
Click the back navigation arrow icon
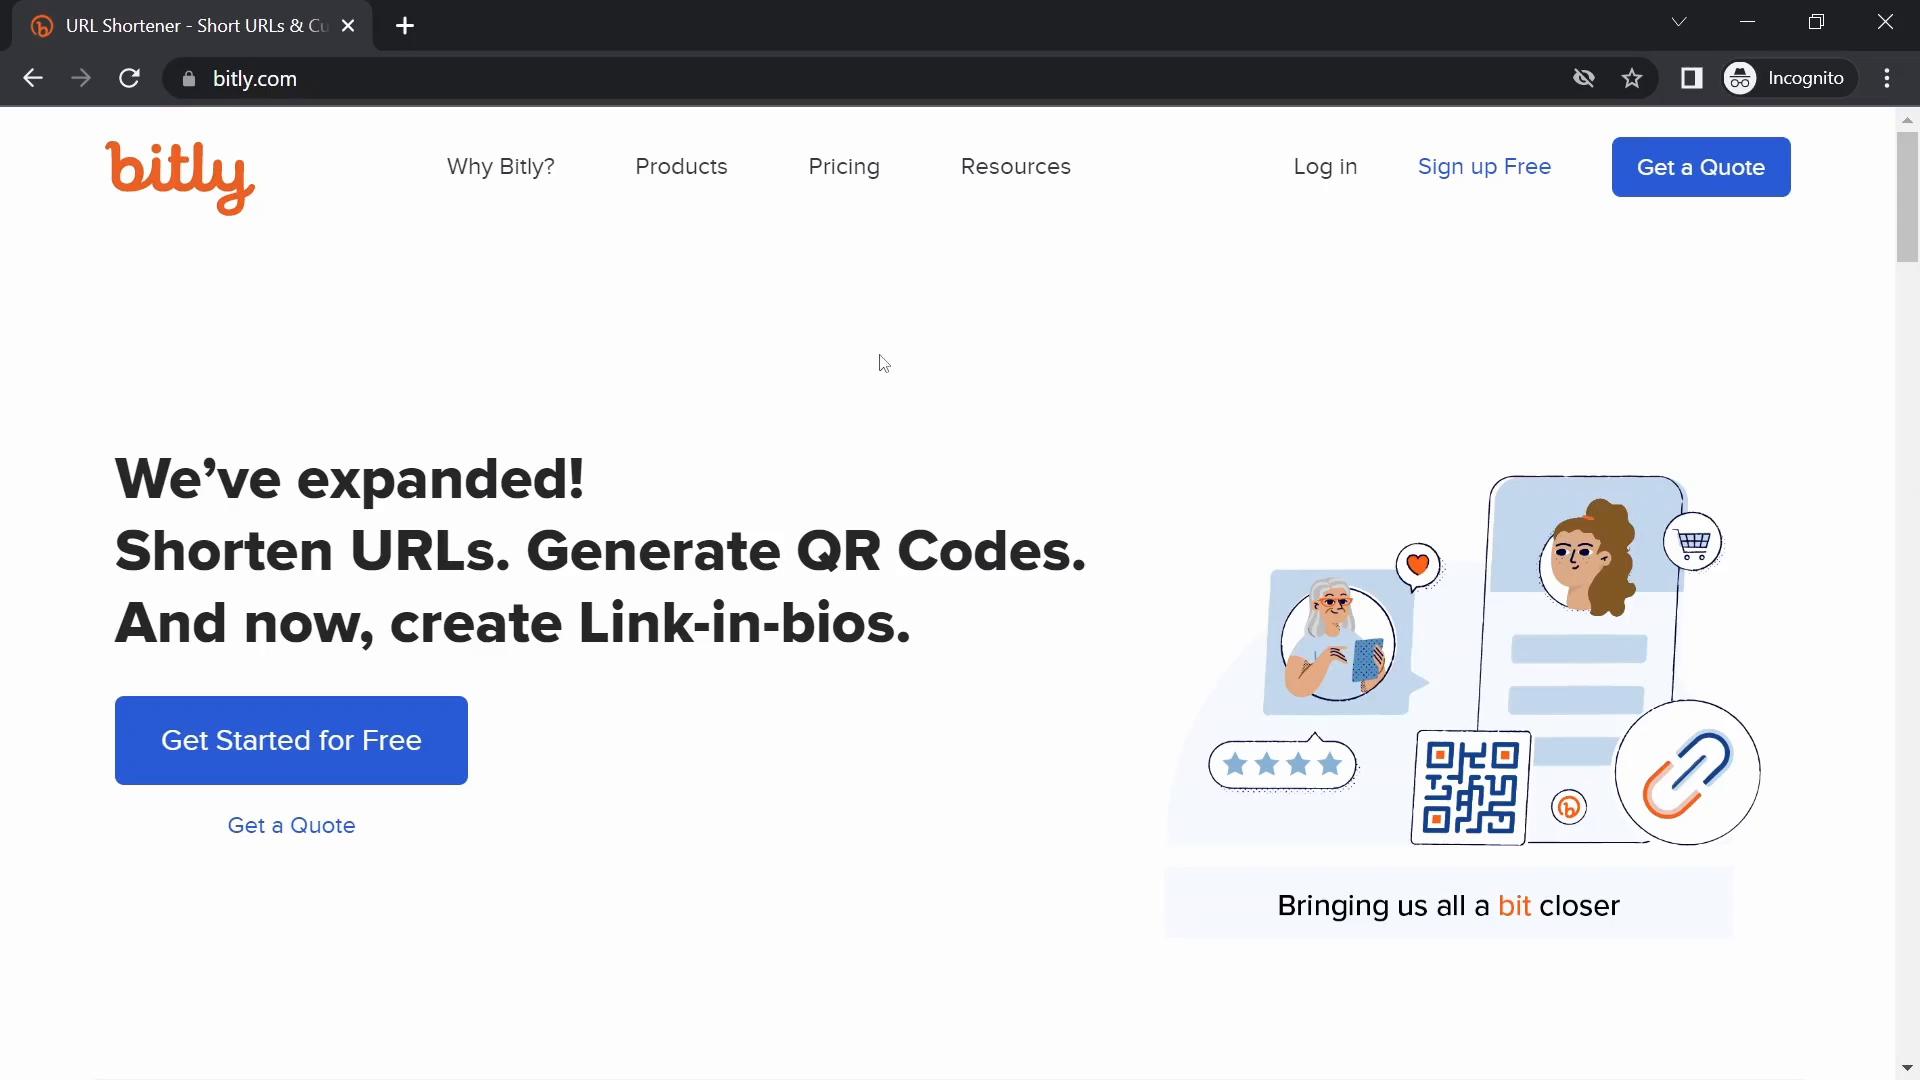32,78
